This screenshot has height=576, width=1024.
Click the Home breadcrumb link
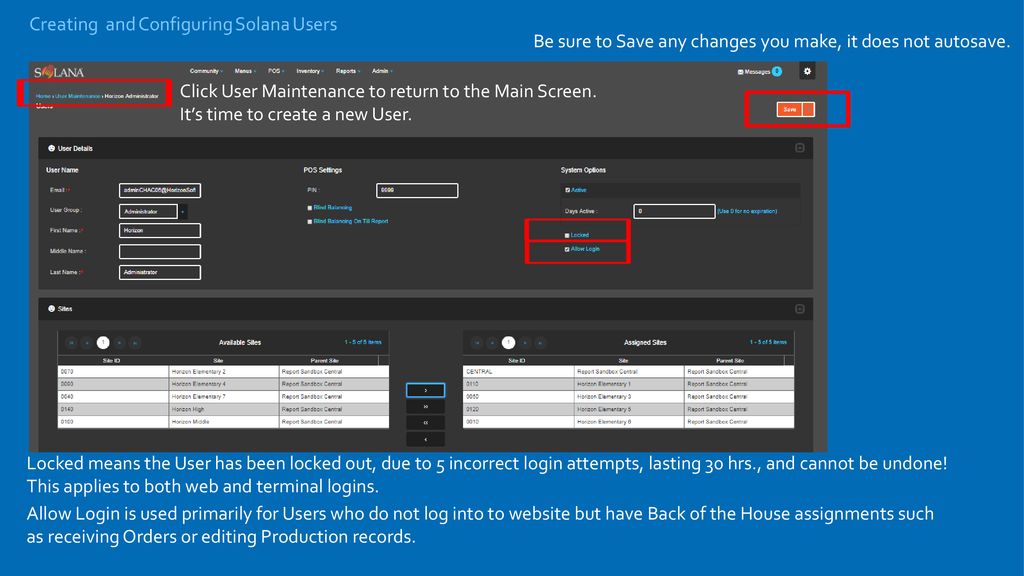[x=43, y=96]
